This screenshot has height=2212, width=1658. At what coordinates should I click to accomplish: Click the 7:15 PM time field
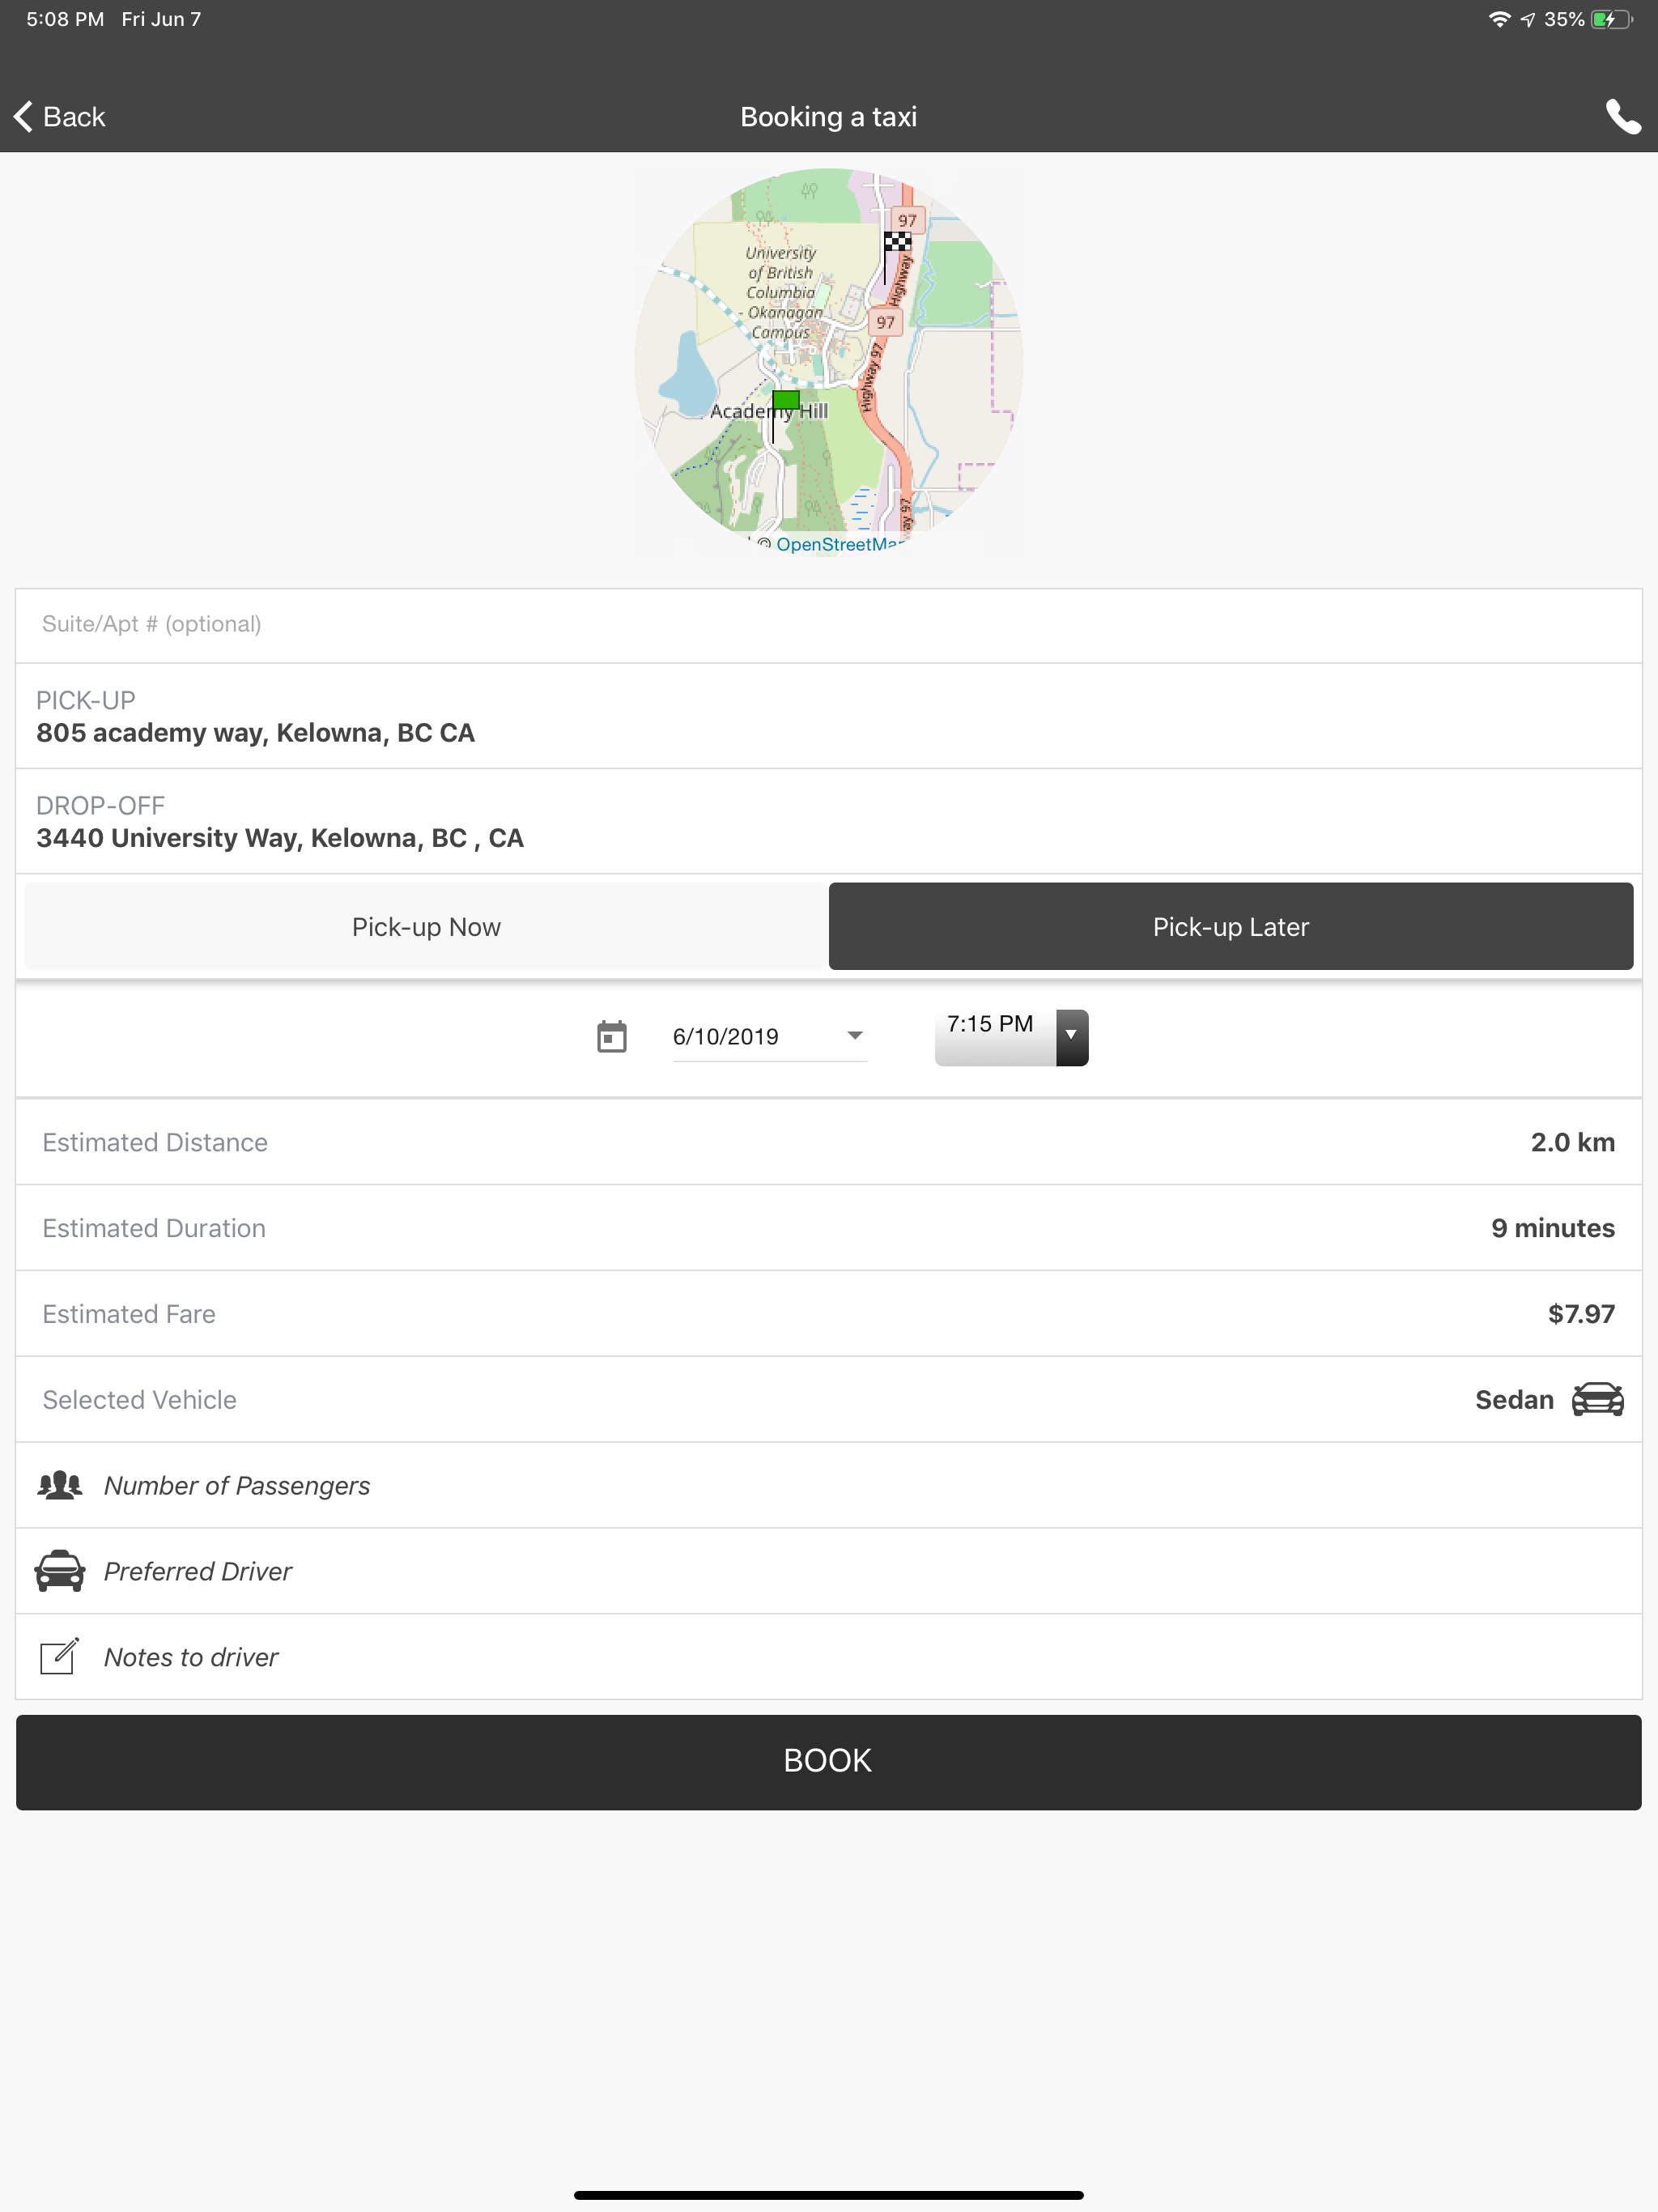[995, 1037]
